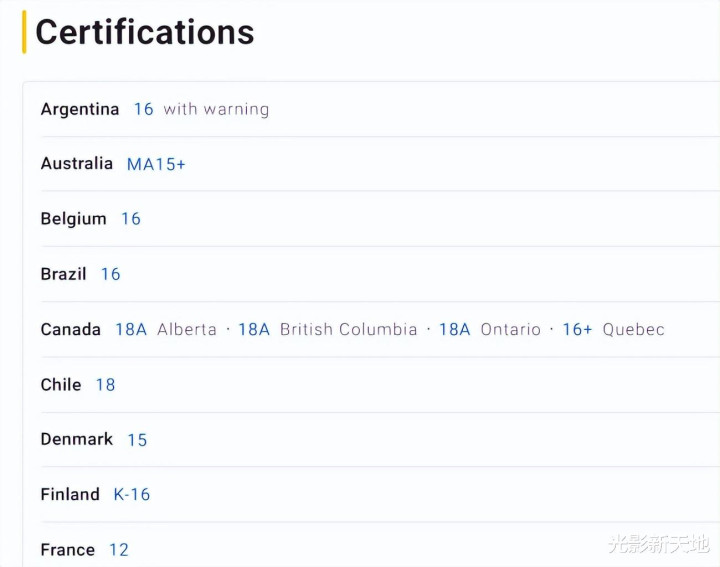Select Belgium's 16 certification link
The image size is (720, 567).
[x=131, y=219]
